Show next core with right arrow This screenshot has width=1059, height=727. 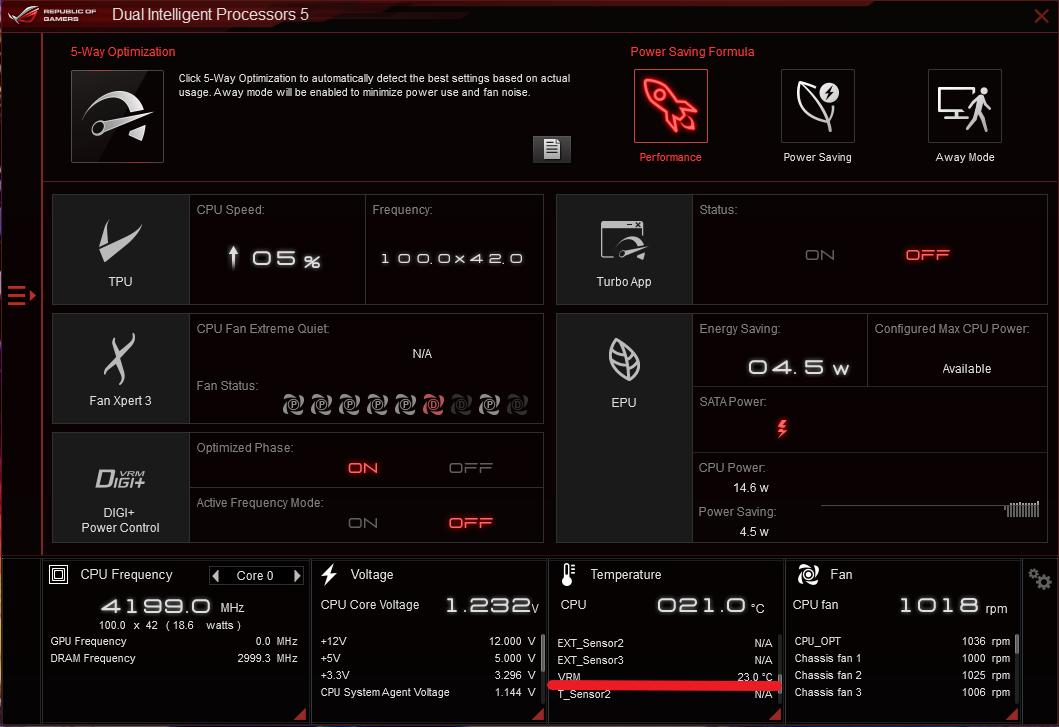(x=296, y=576)
